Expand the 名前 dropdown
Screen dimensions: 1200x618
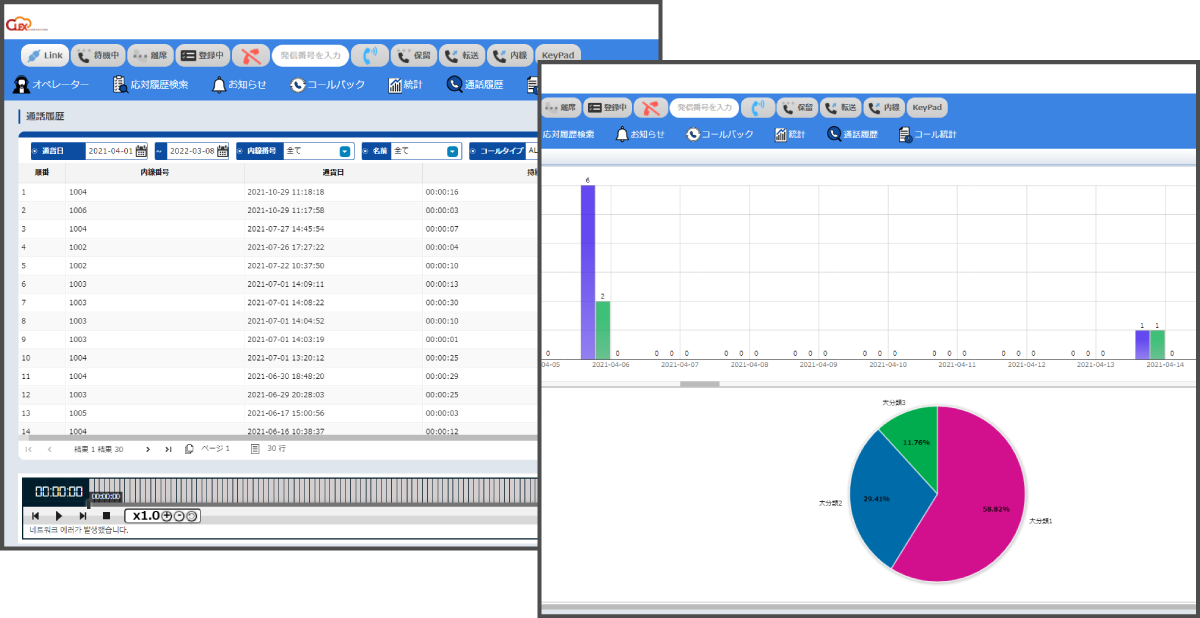tap(451, 152)
